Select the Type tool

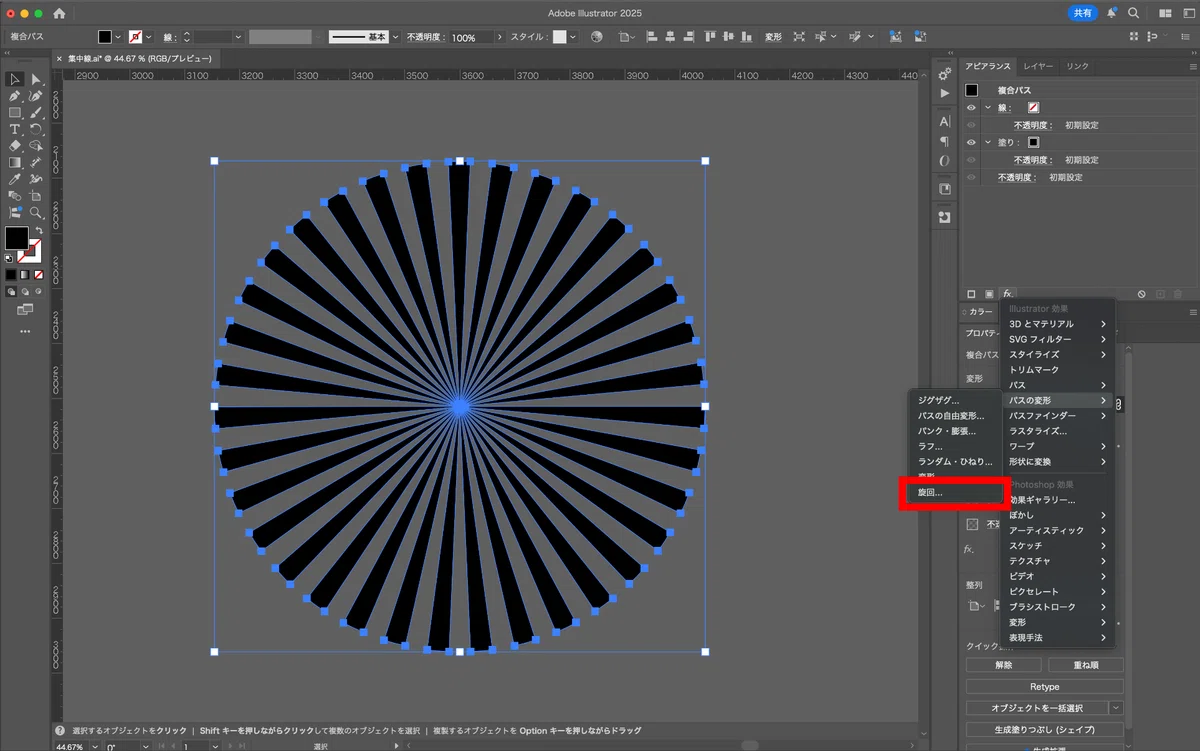pyautogui.click(x=15, y=129)
